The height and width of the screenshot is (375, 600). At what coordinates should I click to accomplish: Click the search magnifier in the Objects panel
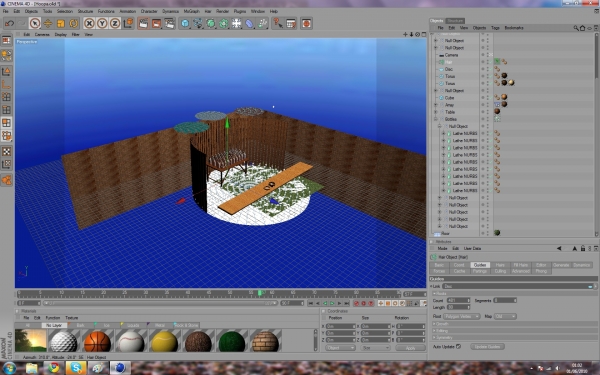[576, 28]
